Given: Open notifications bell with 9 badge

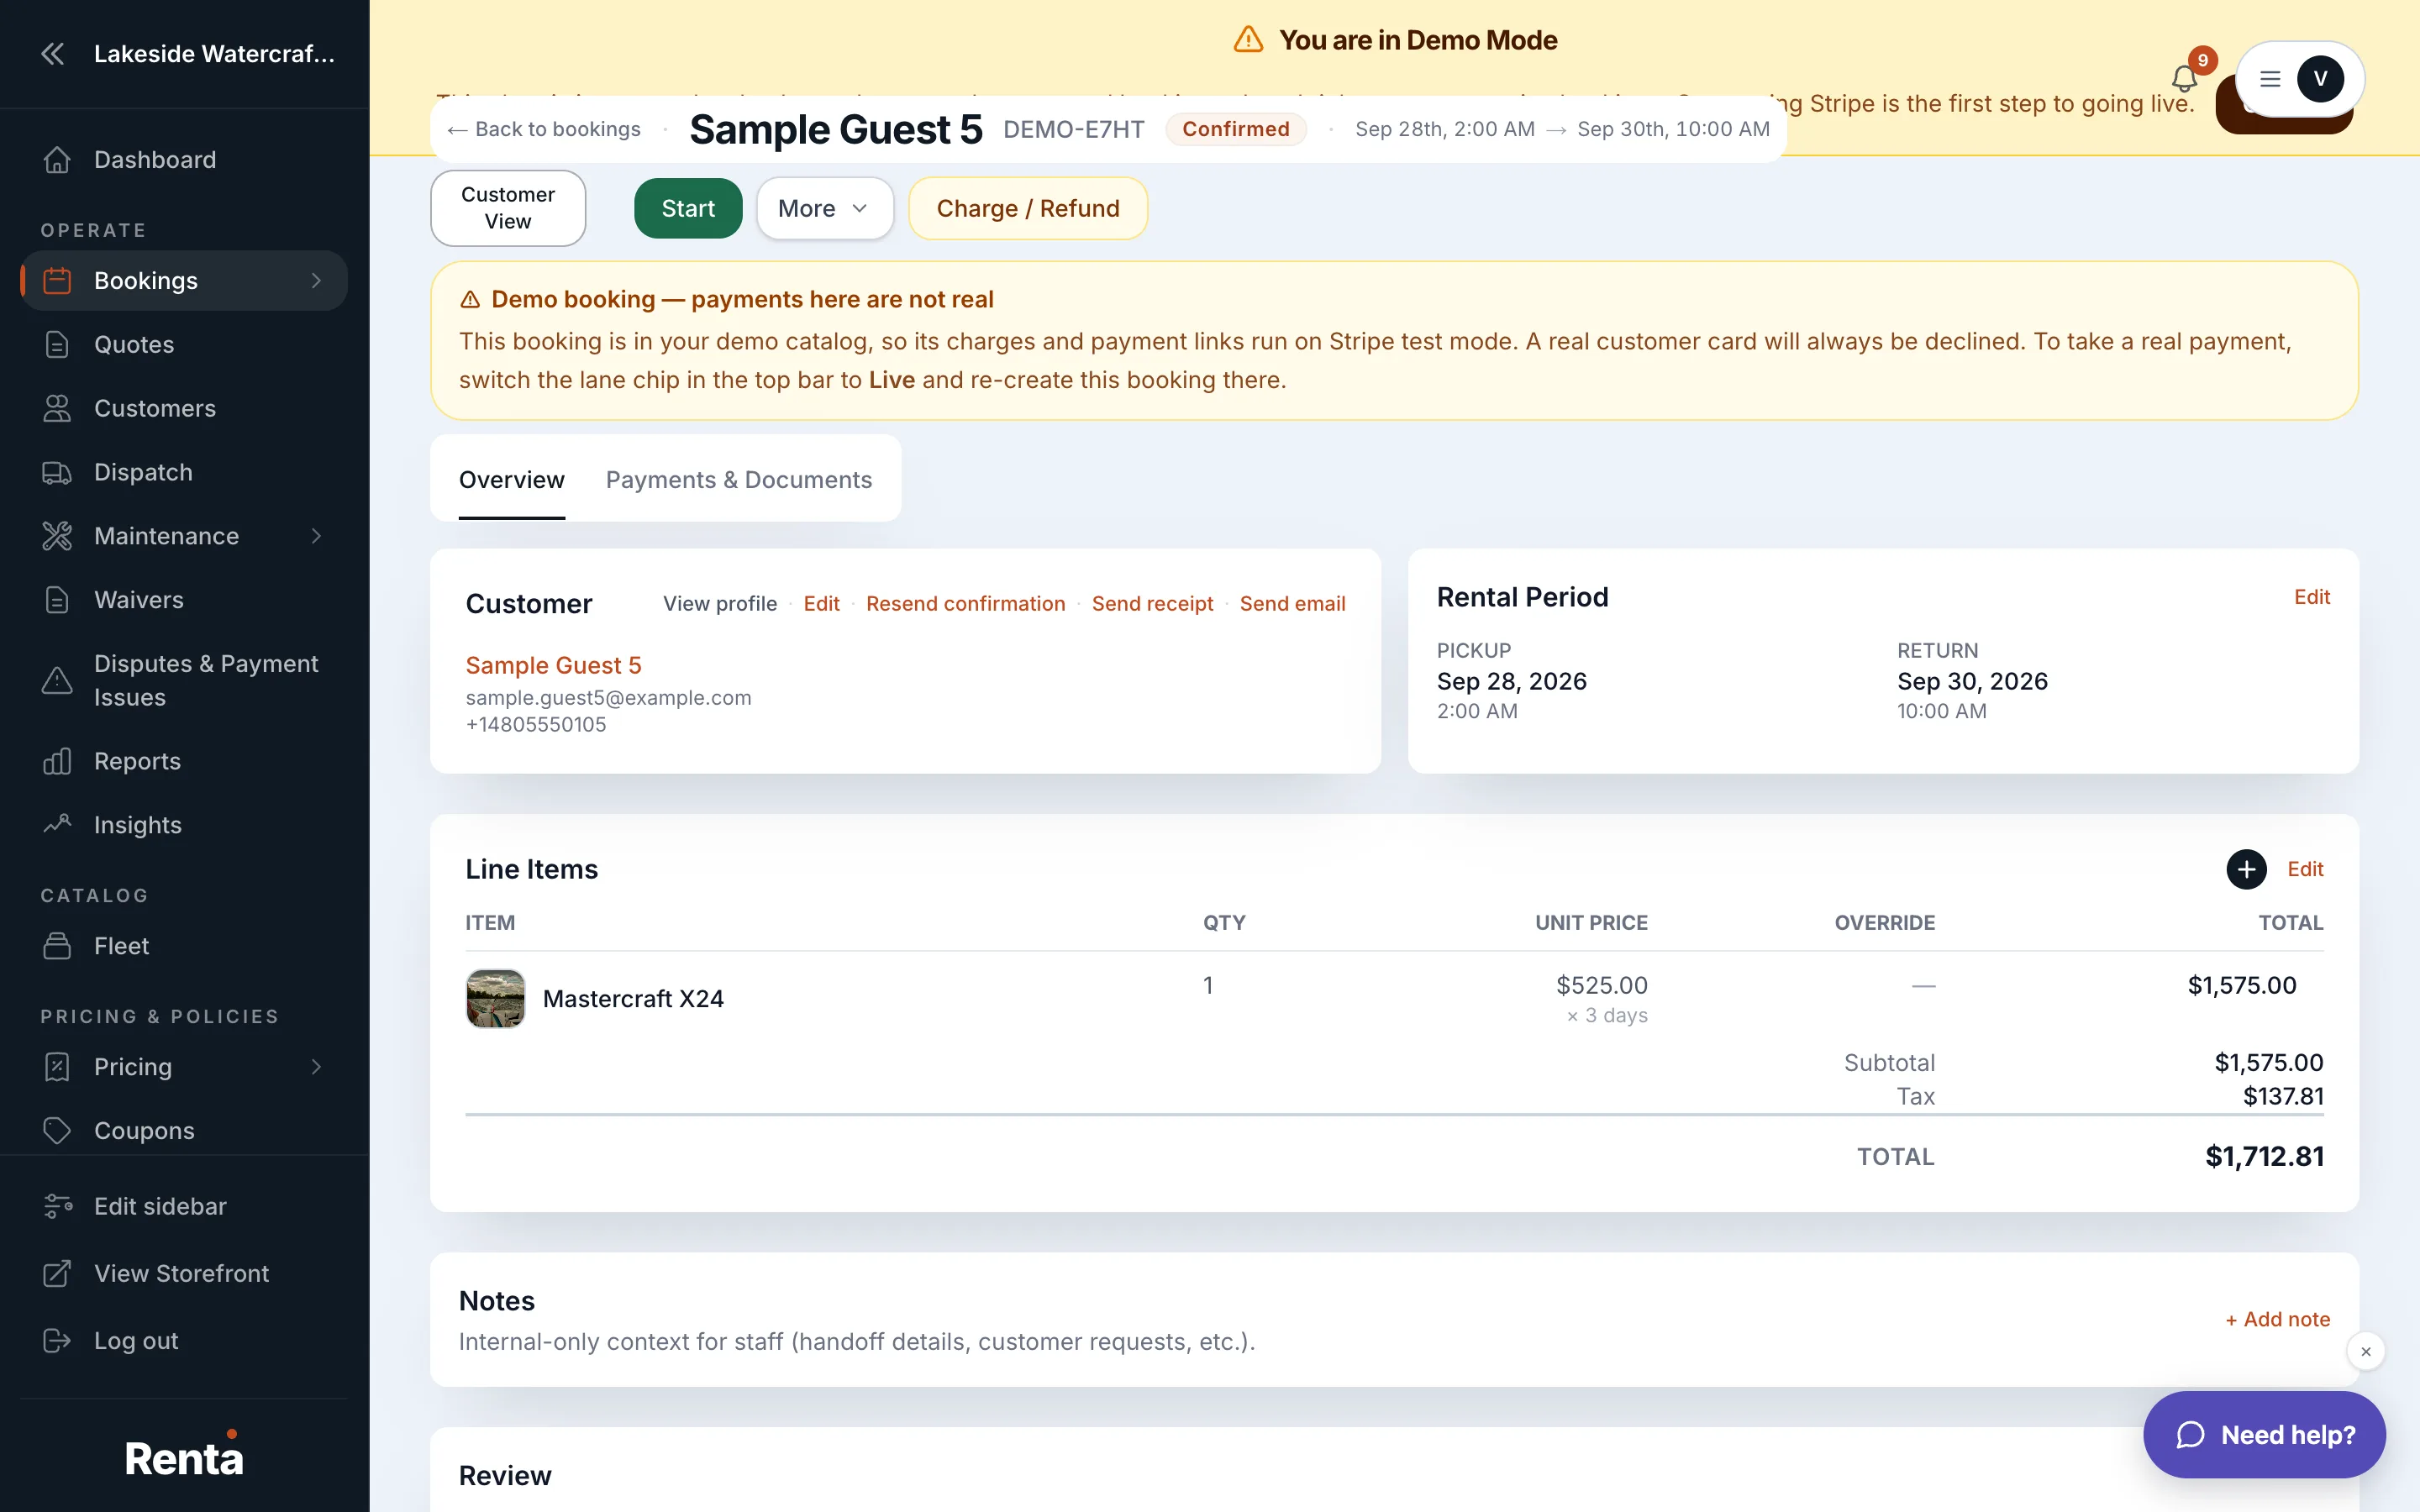Looking at the screenshot, I should 2185,78.
